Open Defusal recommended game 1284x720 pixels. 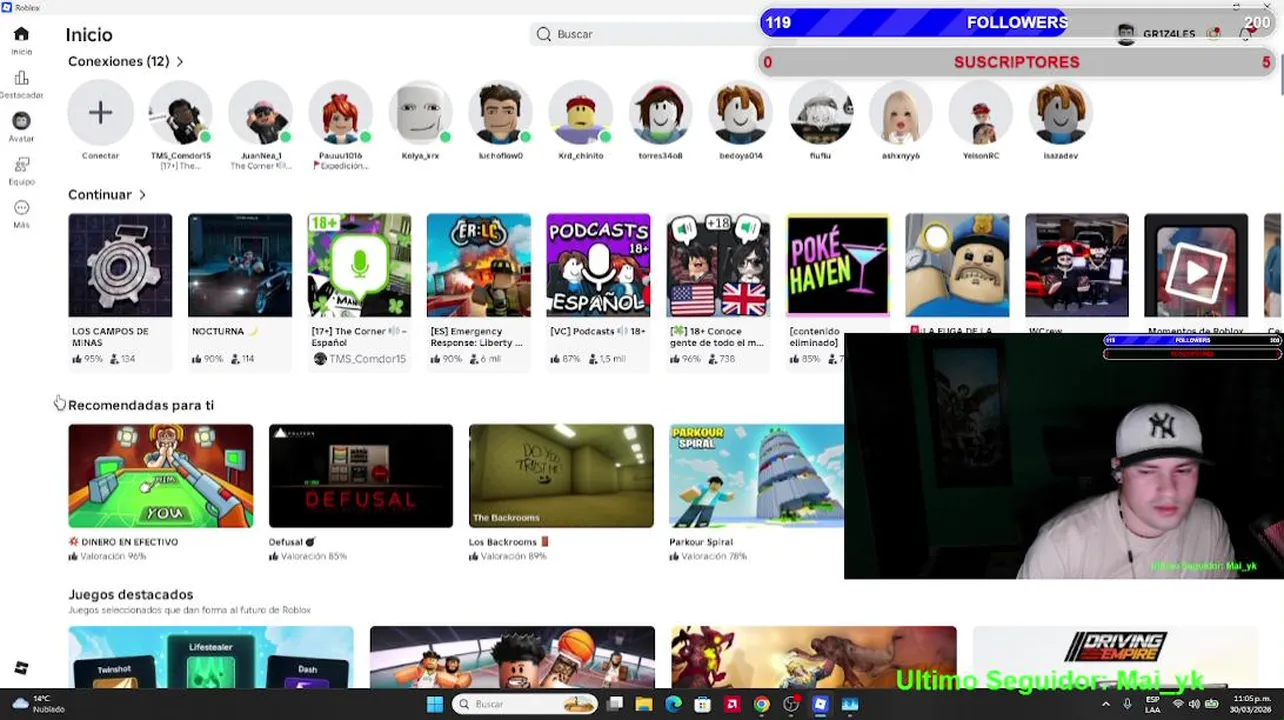(361, 476)
